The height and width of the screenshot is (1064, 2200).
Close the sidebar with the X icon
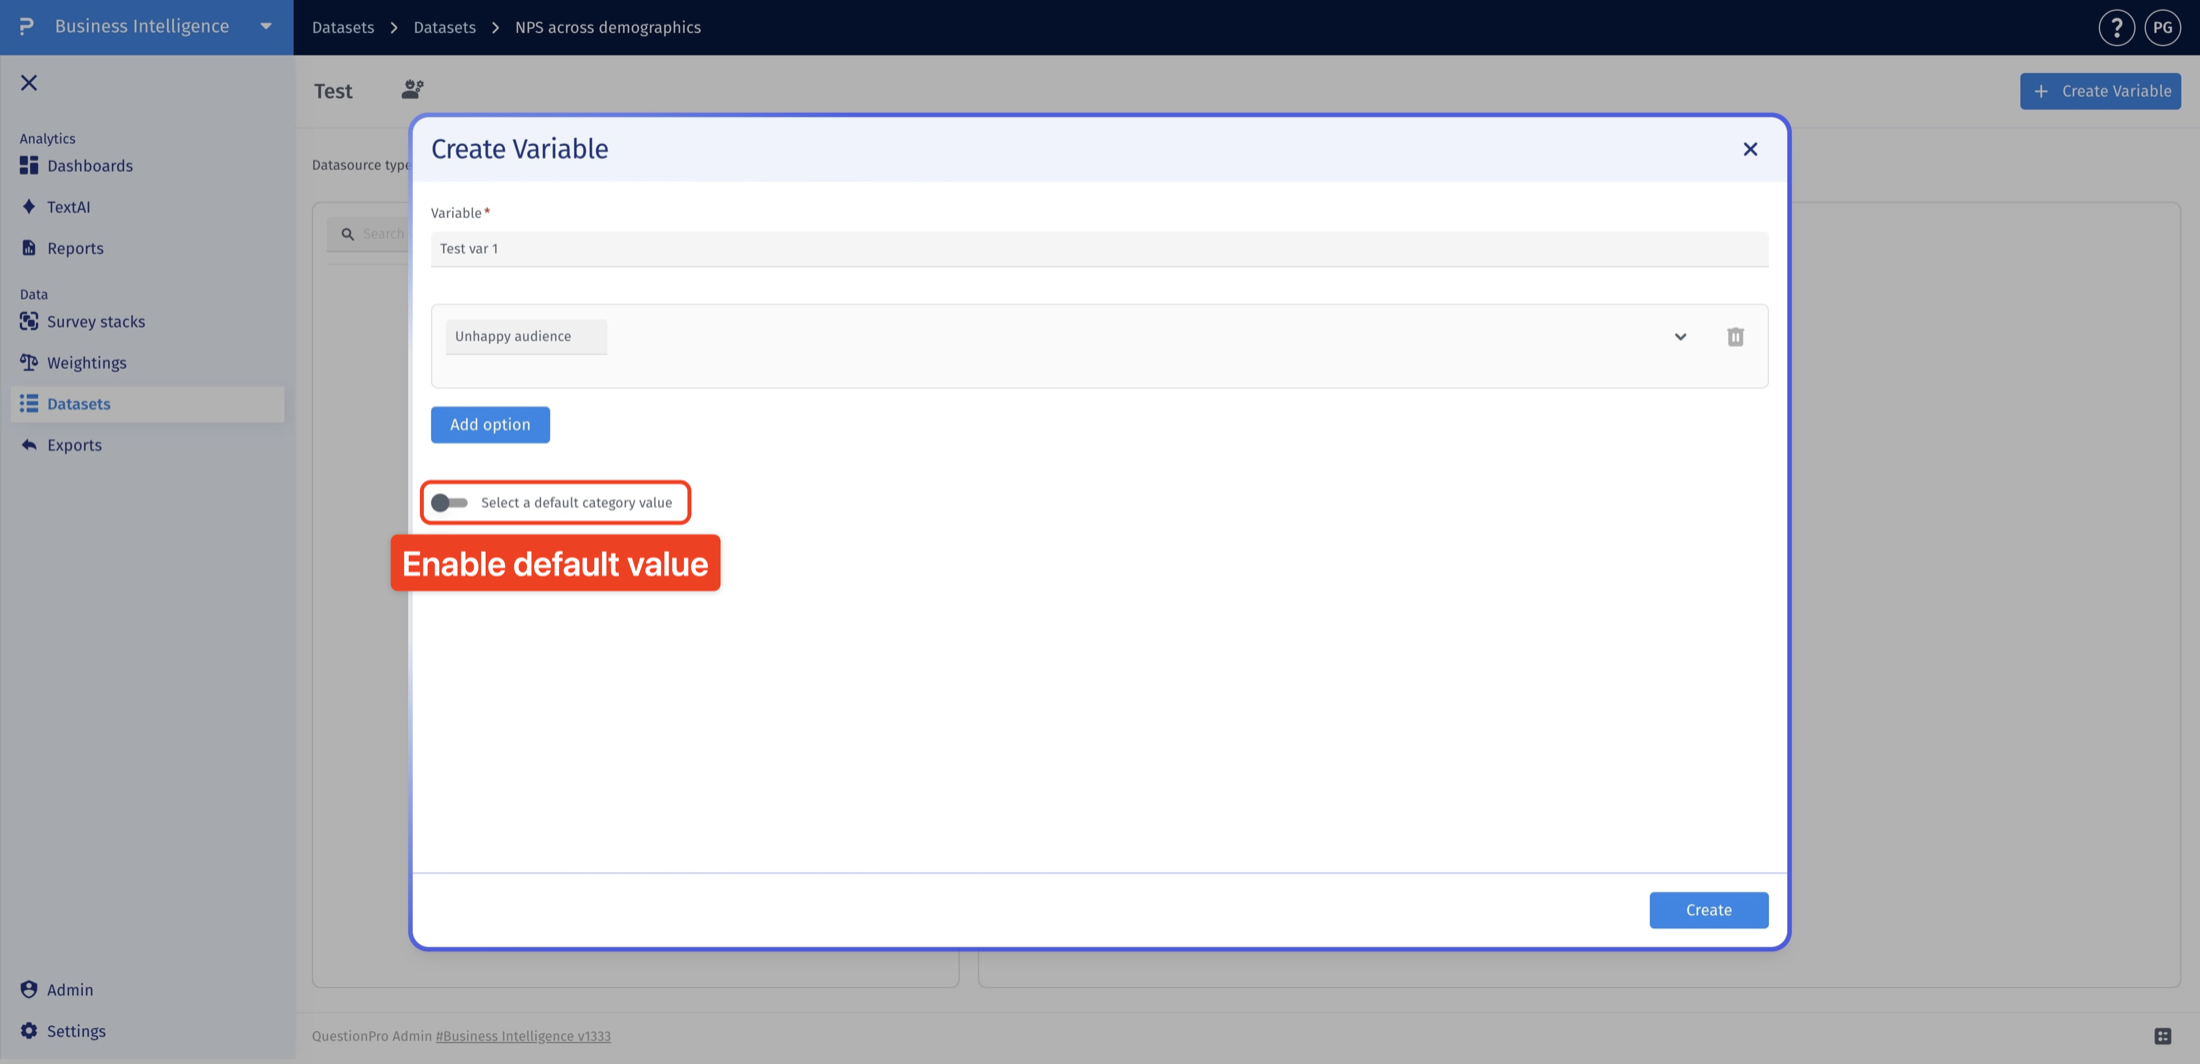(29, 83)
